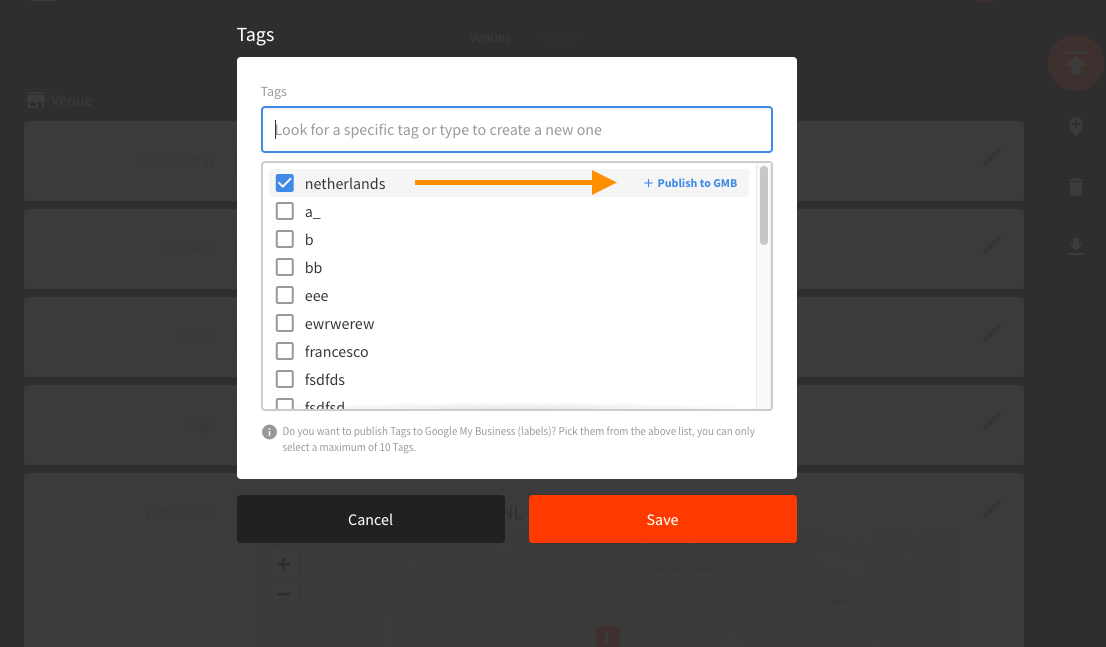The height and width of the screenshot is (647, 1106).
Task: Click the francesco tag label
Action: [336, 351]
